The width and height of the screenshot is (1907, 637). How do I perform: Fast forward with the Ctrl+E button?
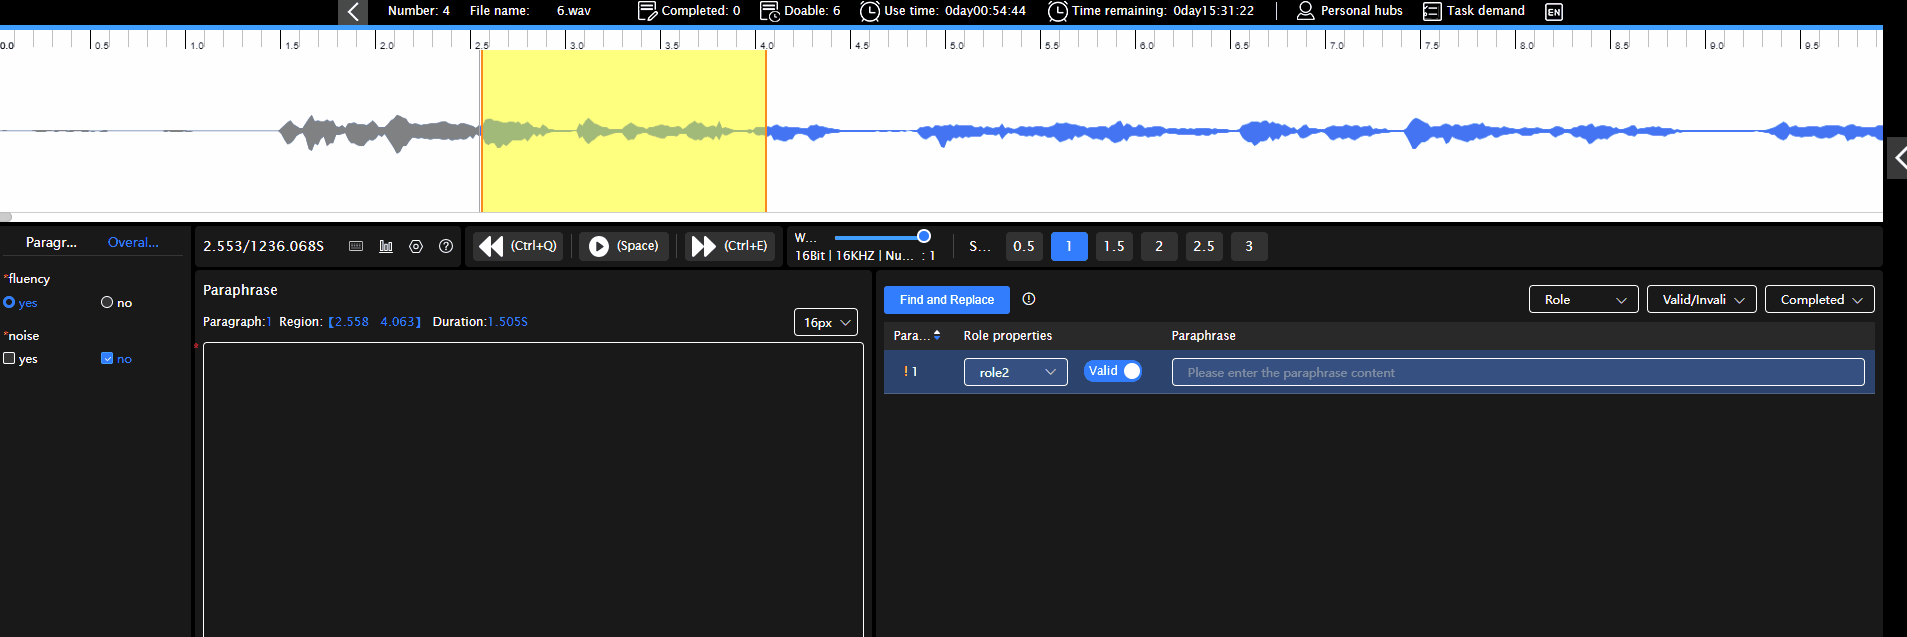coord(730,246)
